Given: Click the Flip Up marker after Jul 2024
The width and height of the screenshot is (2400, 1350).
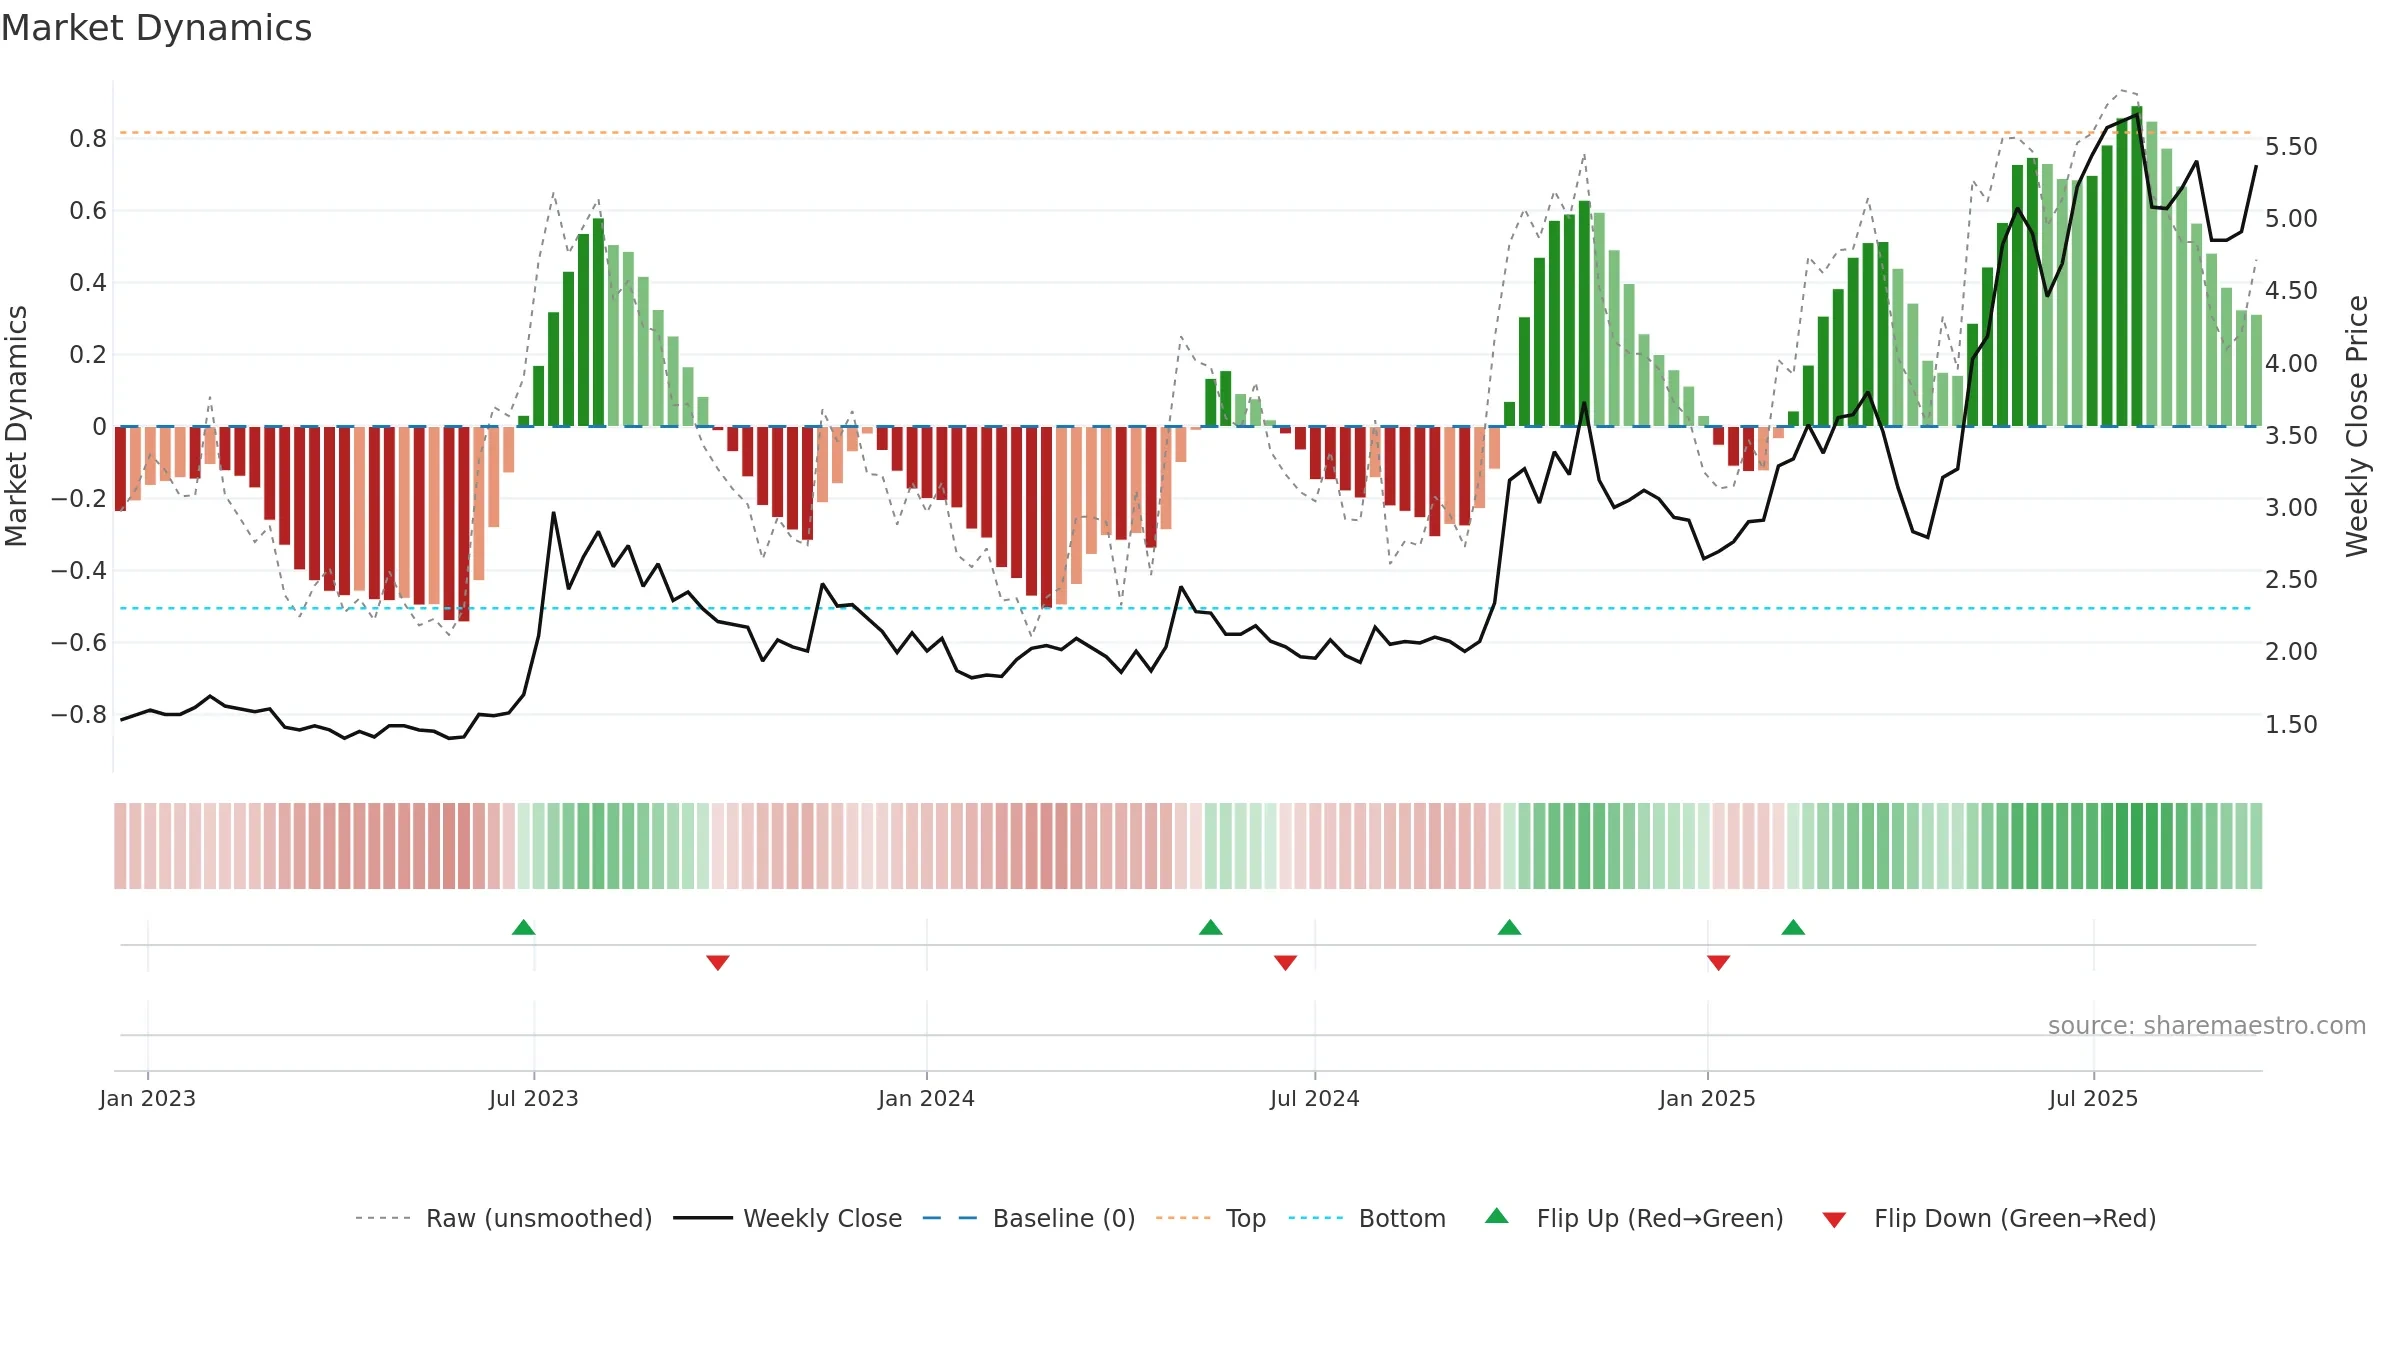Looking at the screenshot, I should pos(1510,927).
